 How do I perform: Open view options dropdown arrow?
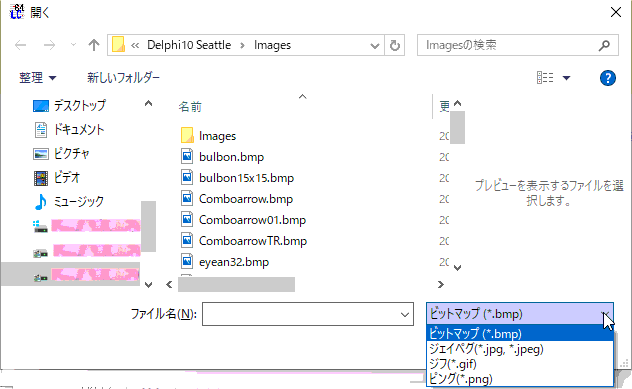[x=566, y=78]
